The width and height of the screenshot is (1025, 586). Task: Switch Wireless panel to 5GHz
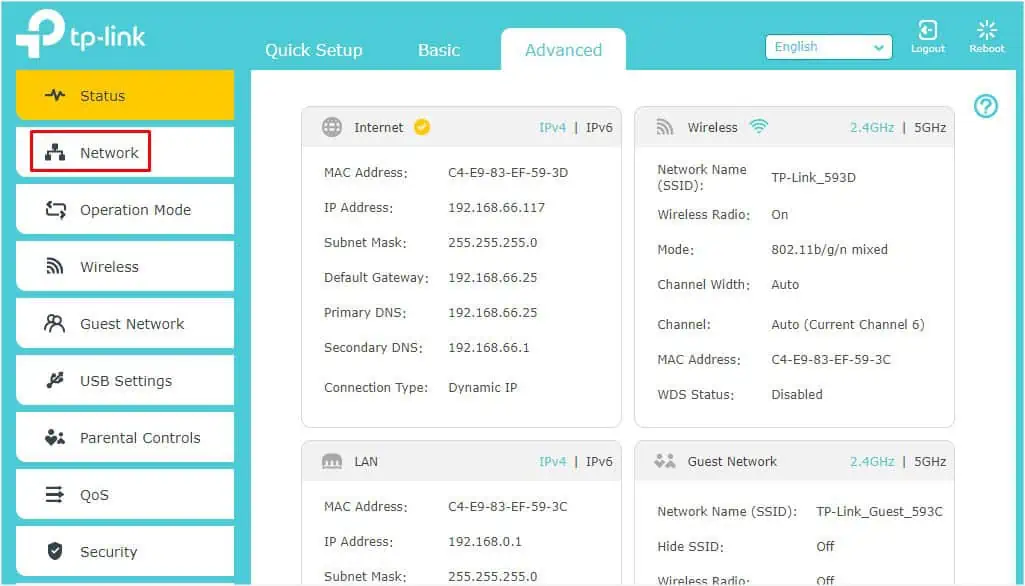(929, 128)
